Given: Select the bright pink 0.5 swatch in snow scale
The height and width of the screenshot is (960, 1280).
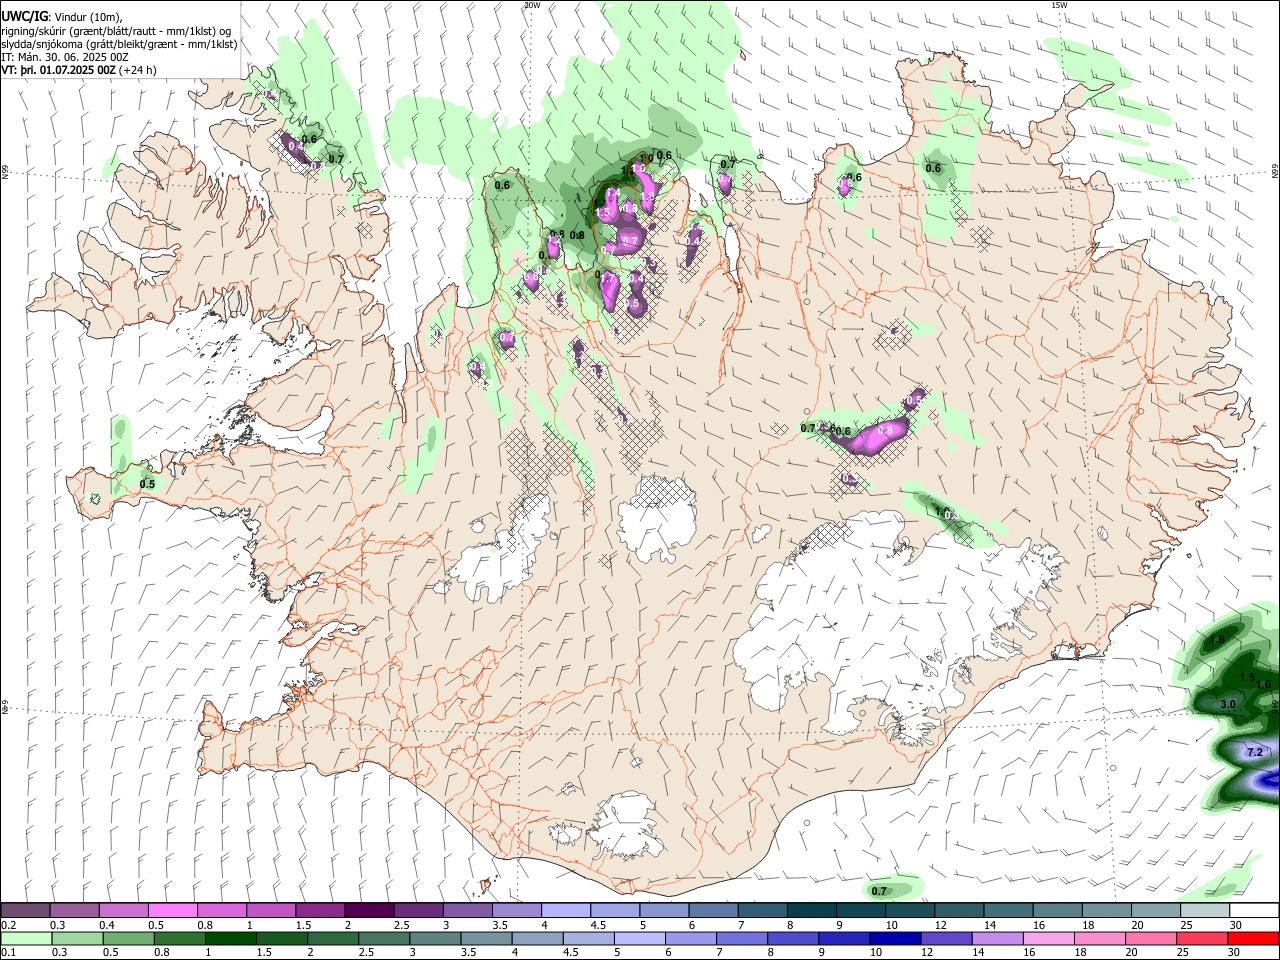Looking at the screenshot, I should pyautogui.click(x=173, y=910).
